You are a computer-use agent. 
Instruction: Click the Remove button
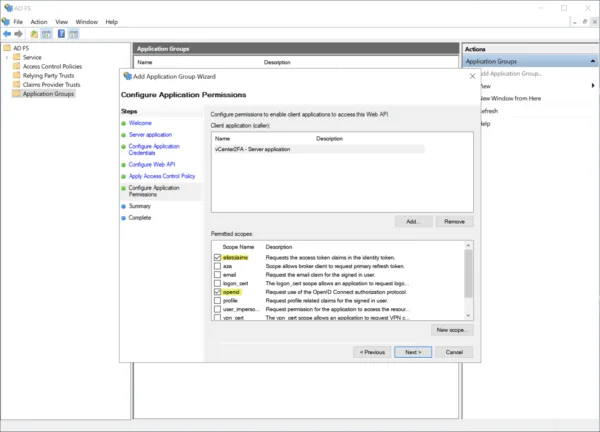tap(455, 222)
